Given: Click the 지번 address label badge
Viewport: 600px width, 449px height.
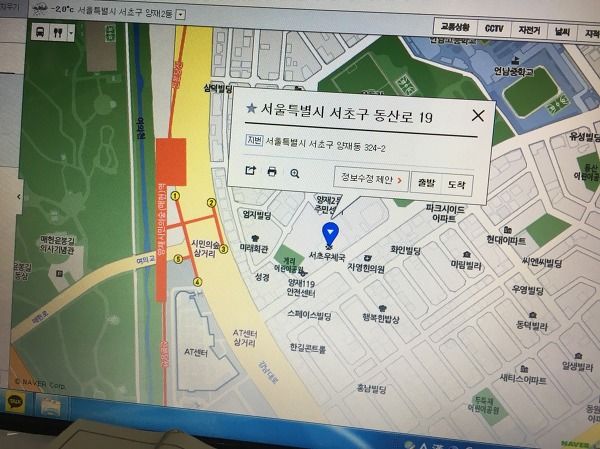Looking at the screenshot, I should click(x=254, y=140).
